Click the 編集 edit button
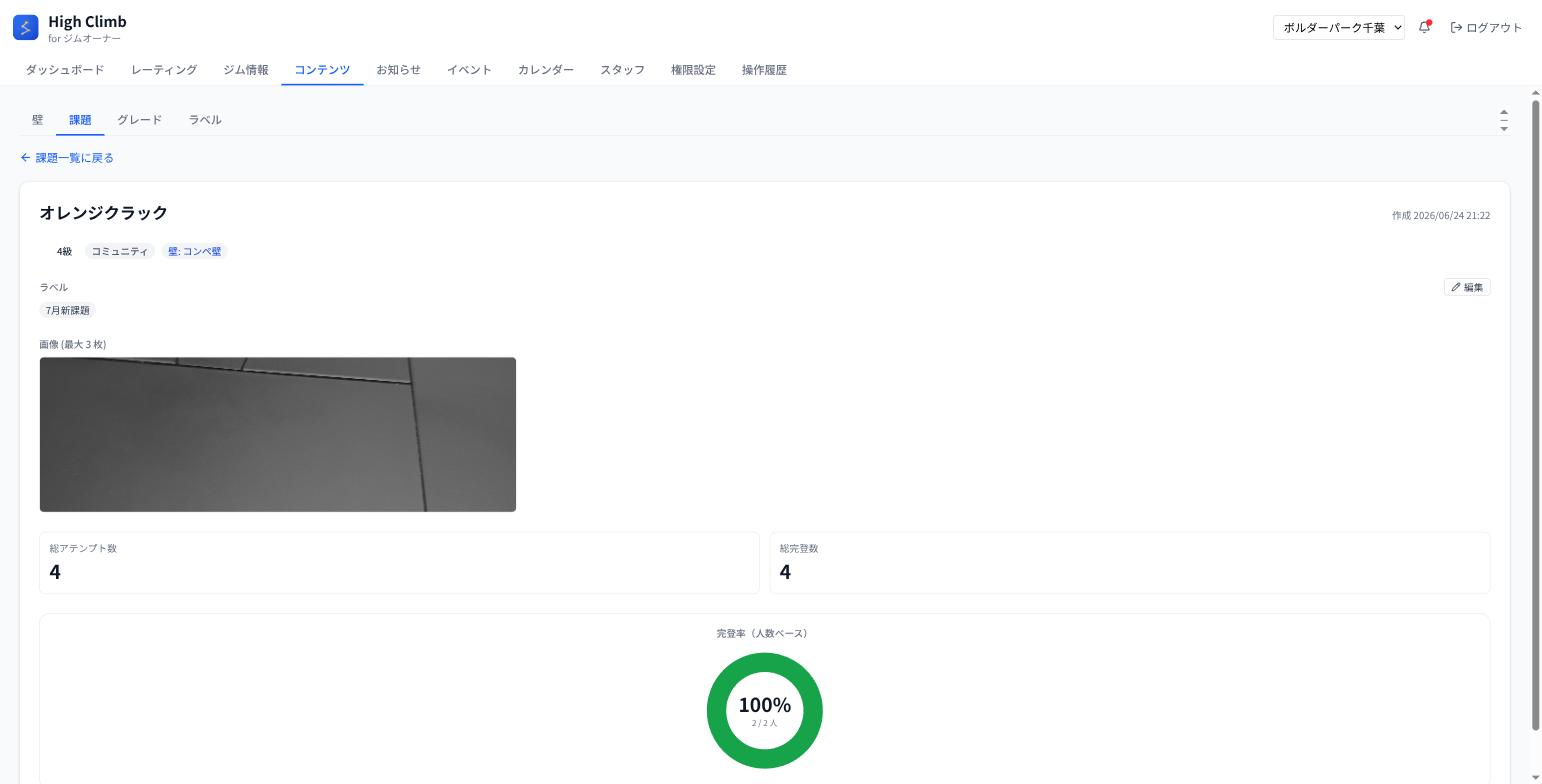The height and width of the screenshot is (784, 1542). pos(1467,287)
